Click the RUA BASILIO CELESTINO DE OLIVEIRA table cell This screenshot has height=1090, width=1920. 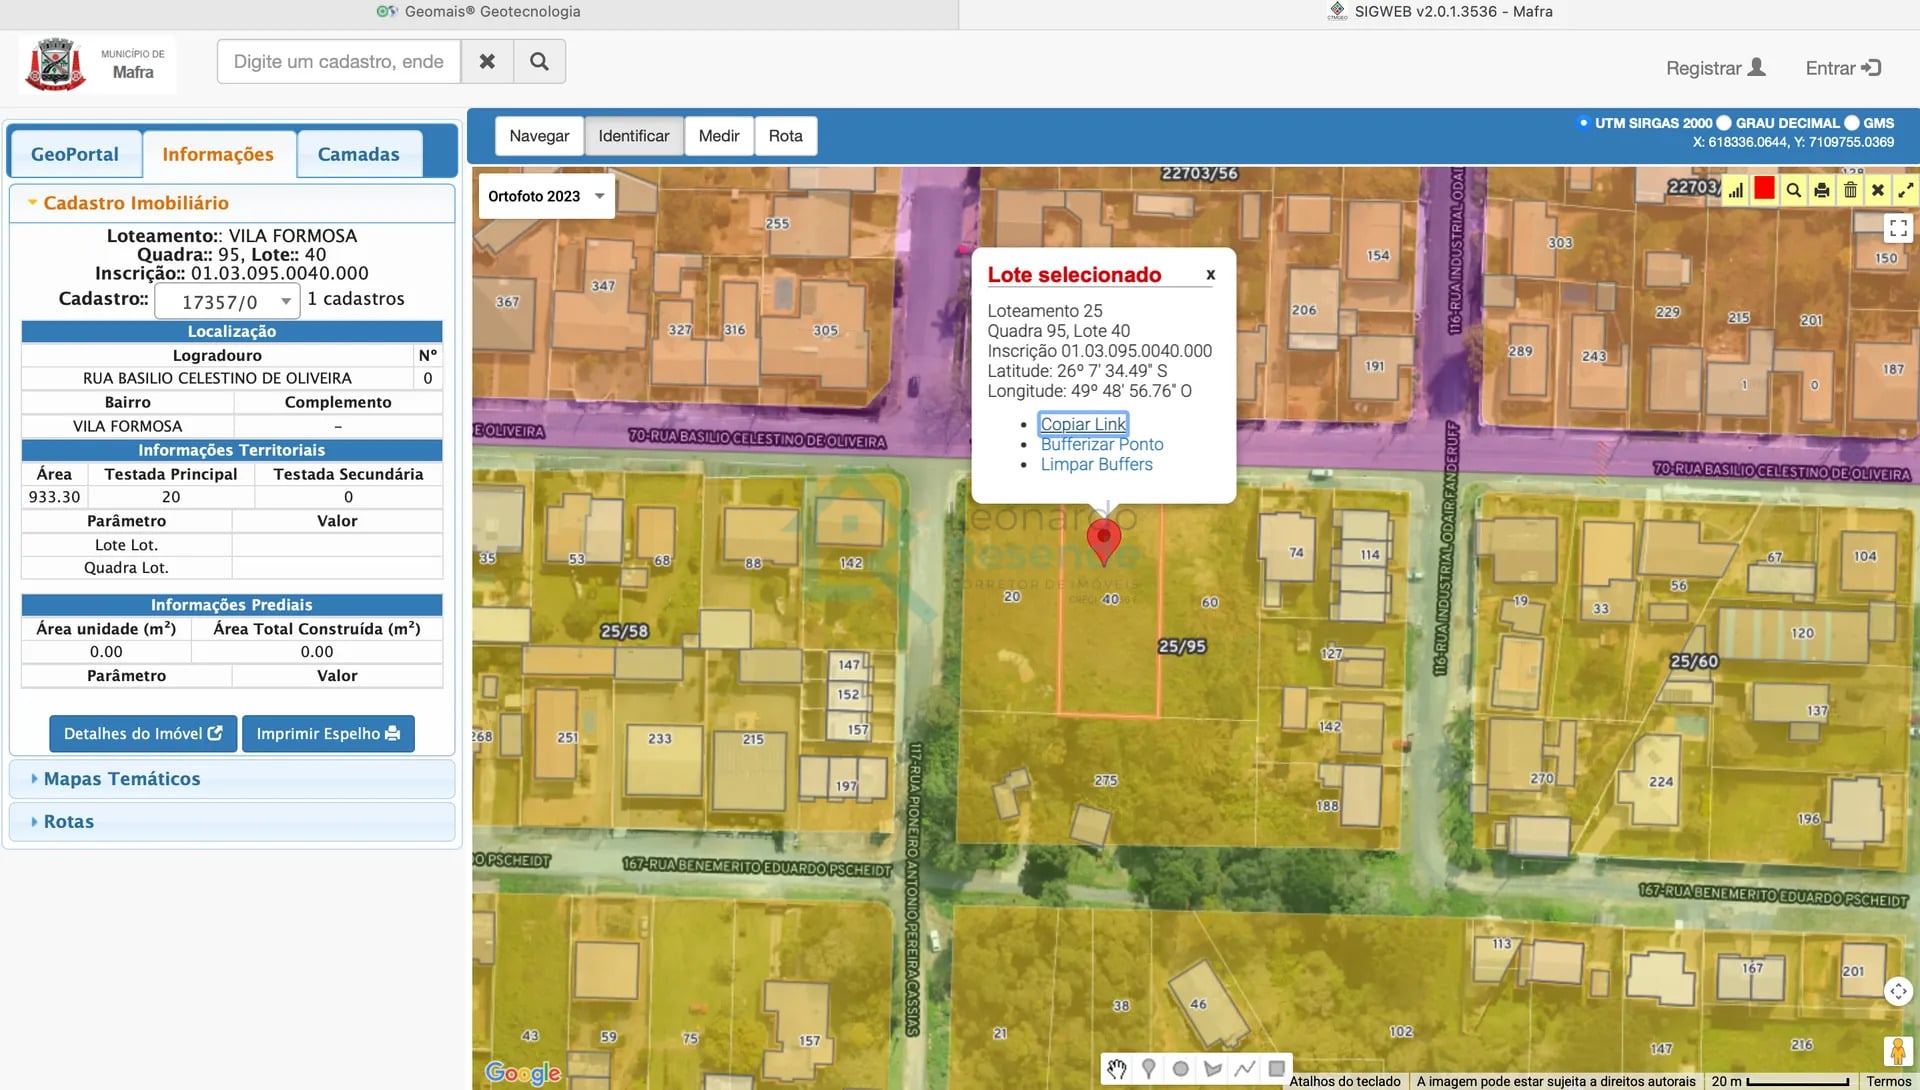click(217, 378)
